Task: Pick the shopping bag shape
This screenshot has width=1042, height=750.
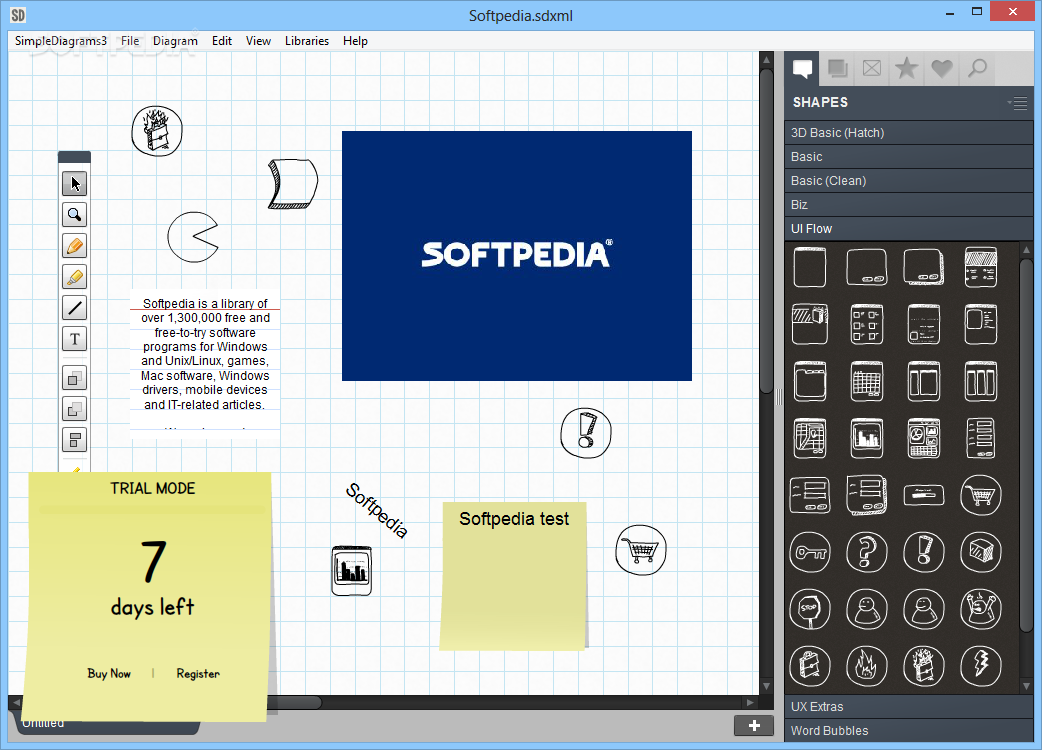Action: coord(810,666)
